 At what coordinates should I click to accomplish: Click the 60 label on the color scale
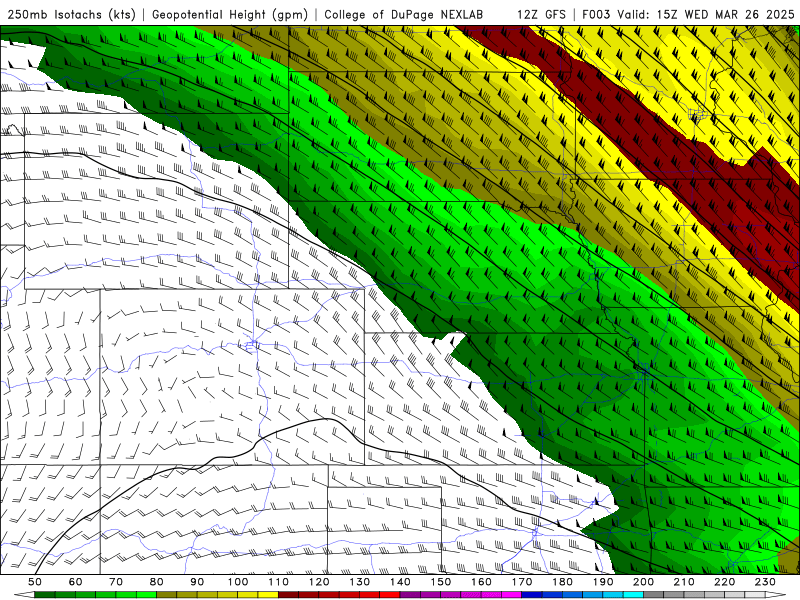[x=76, y=582]
